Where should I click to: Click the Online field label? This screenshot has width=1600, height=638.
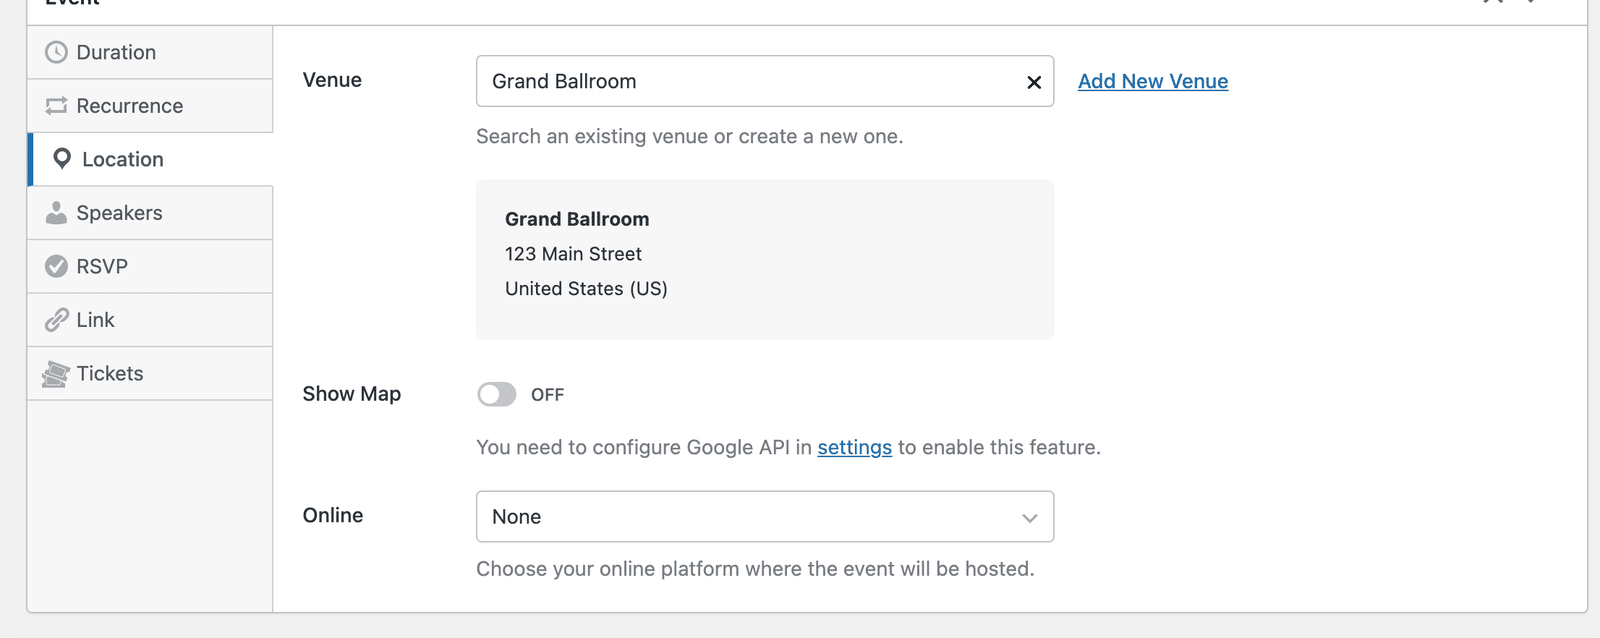pyautogui.click(x=333, y=515)
